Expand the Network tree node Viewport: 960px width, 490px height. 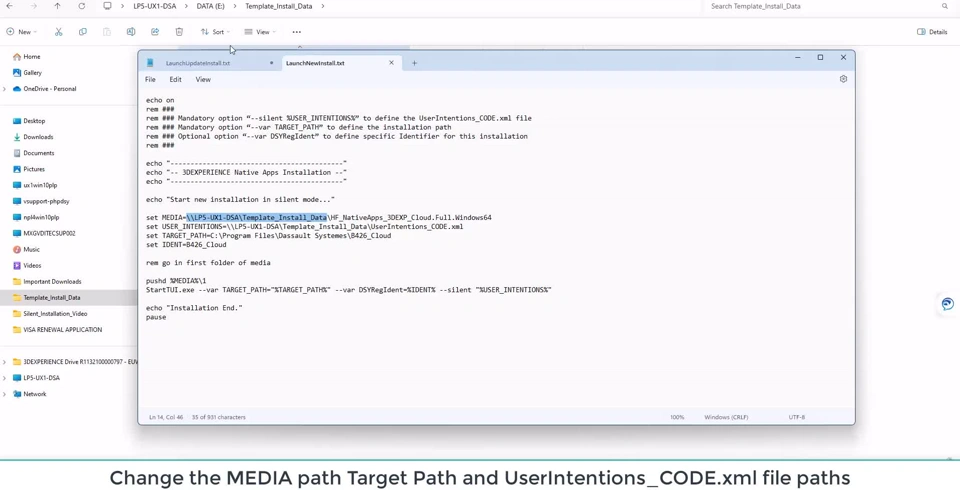pyautogui.click(x=4, y=394)
